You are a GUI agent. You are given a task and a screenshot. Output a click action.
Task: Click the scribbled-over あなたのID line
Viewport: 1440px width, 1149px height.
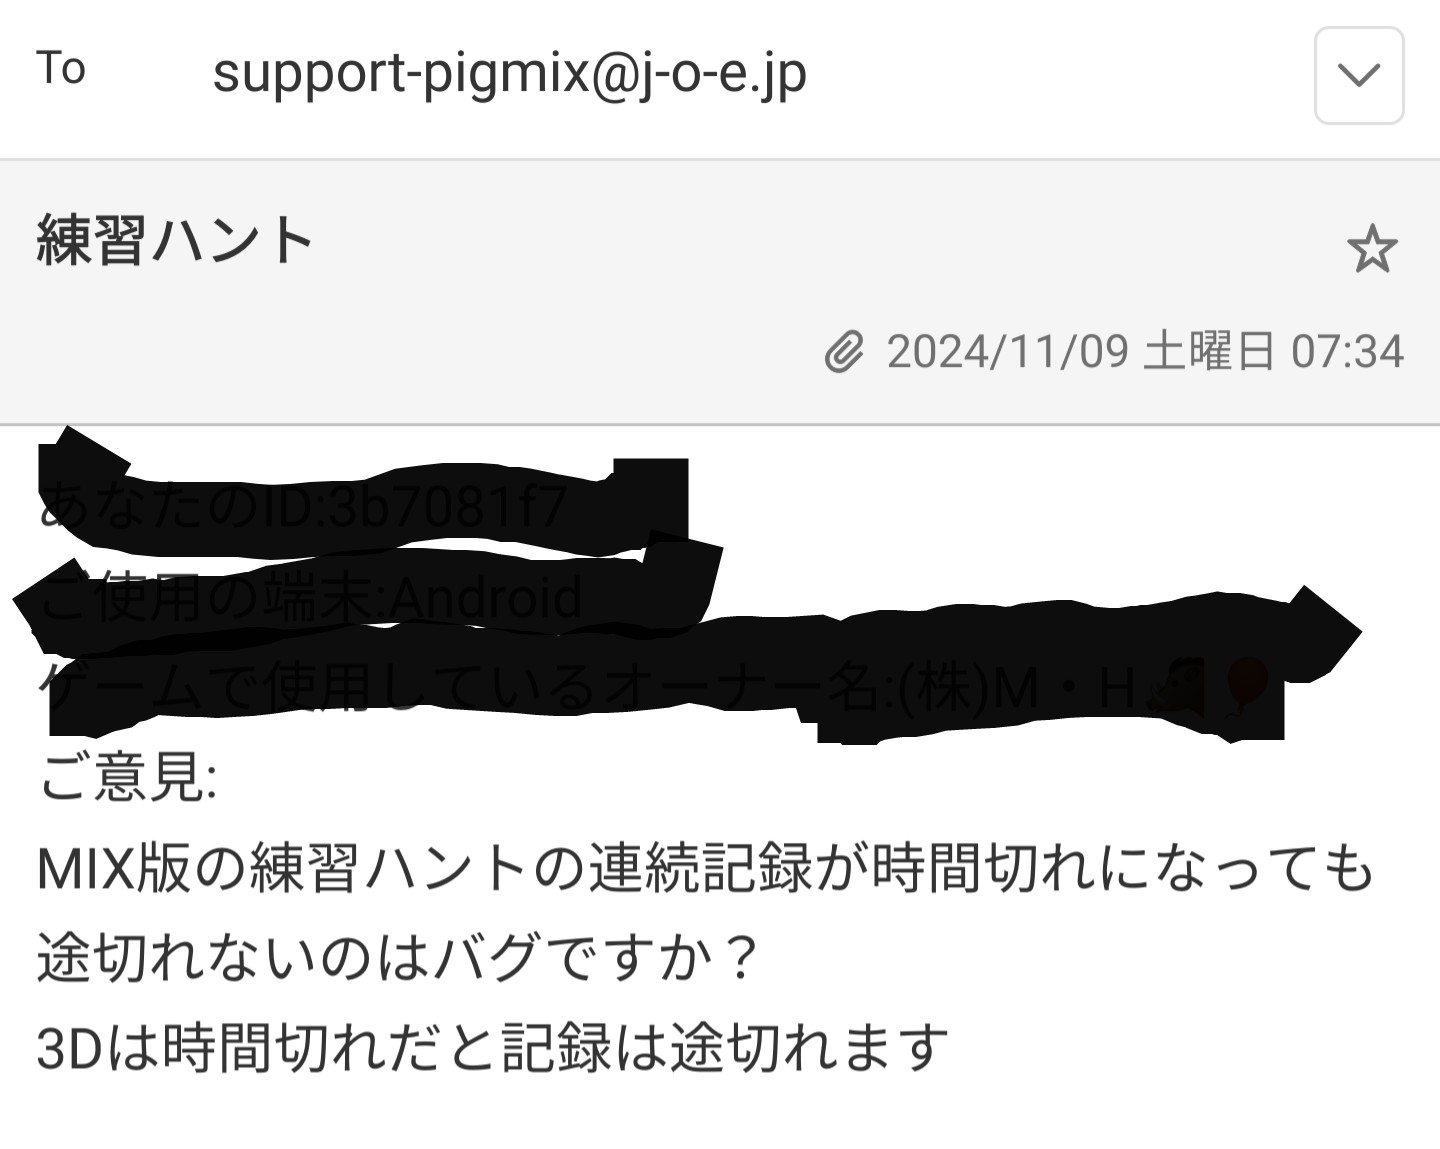click(303, 507)
